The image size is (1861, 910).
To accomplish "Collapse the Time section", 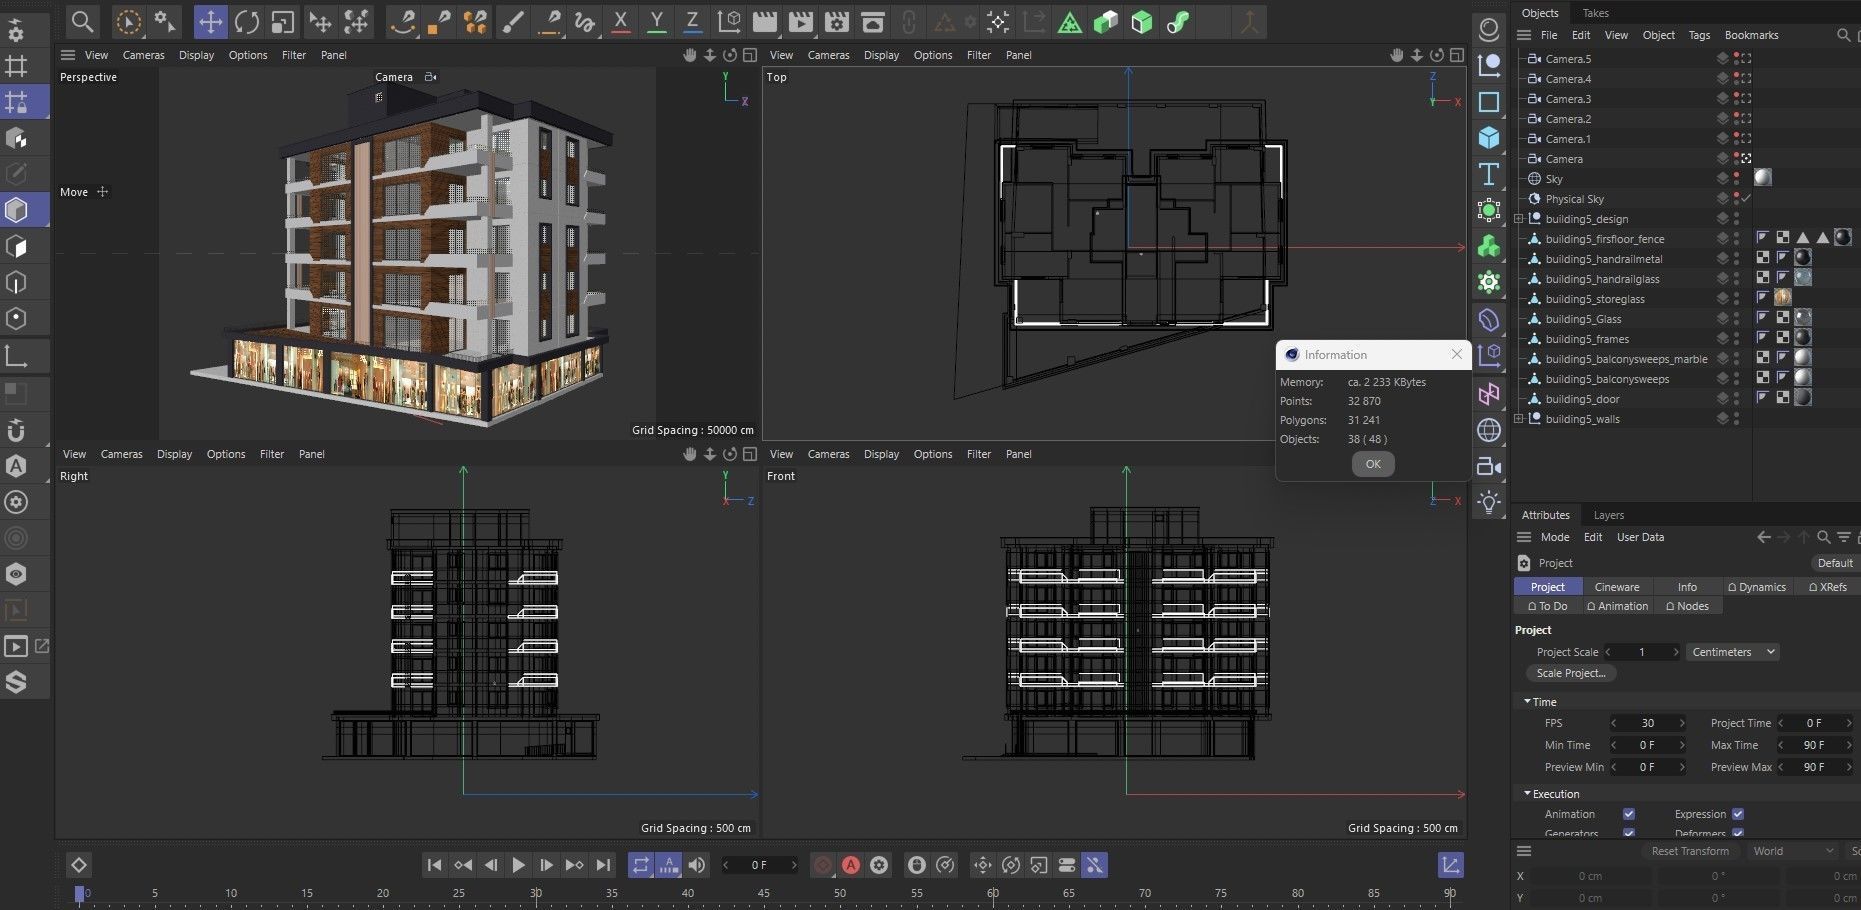I will point(1527,702).
